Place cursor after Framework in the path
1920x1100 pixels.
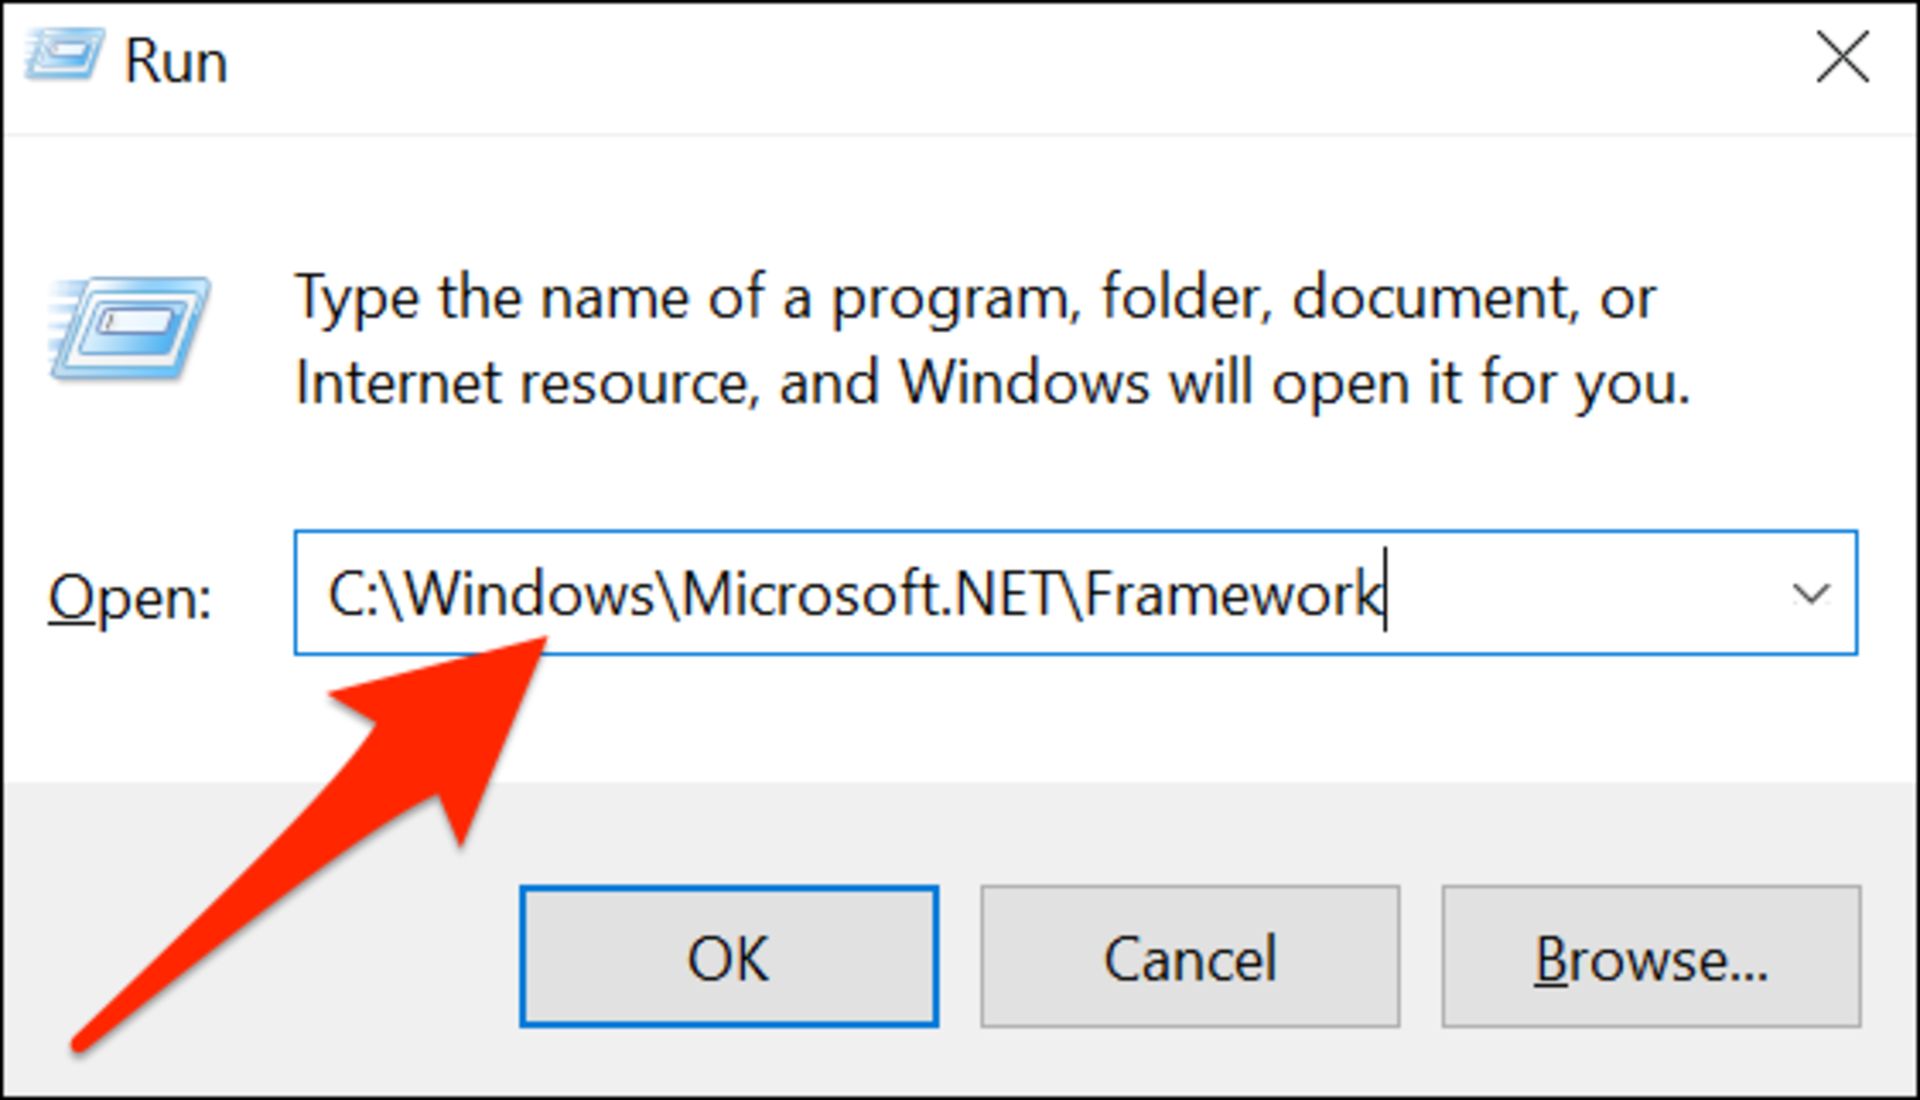[1390, 594]
